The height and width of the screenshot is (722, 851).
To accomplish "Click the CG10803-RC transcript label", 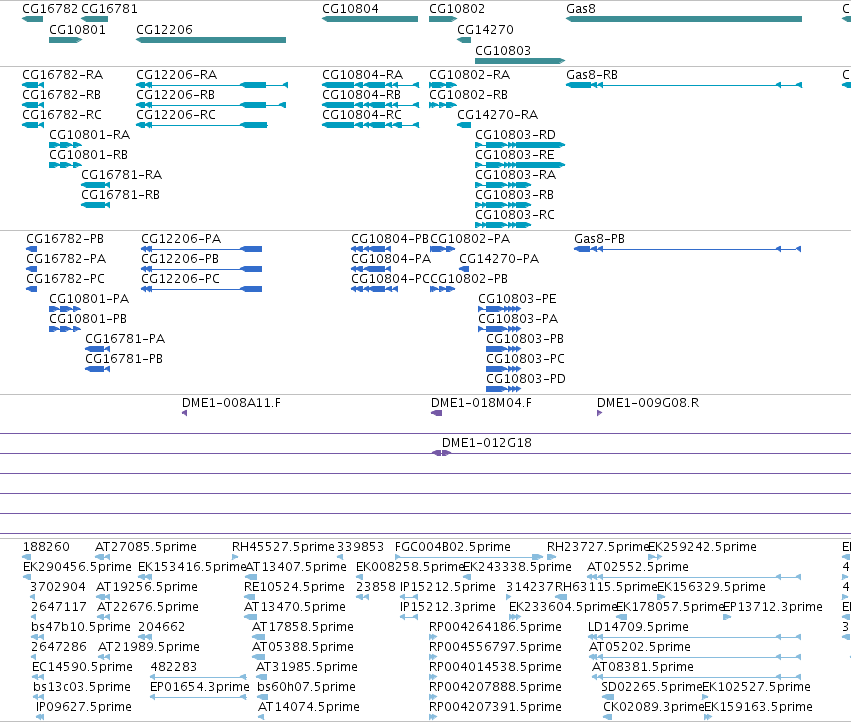I will [x=515, y=214].
